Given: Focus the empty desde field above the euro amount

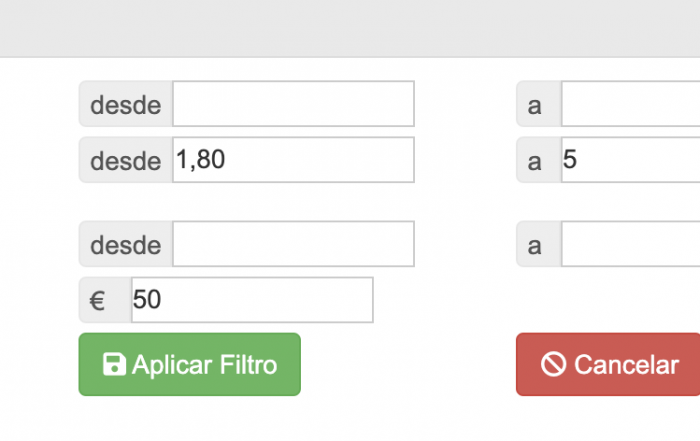Looking at the screenshot, I should (x=293, y=244).
